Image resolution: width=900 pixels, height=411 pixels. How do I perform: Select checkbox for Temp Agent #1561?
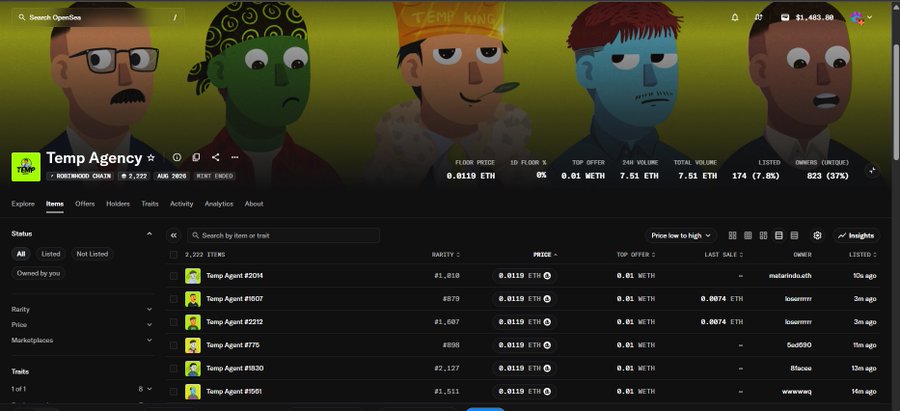click(174, 391)
